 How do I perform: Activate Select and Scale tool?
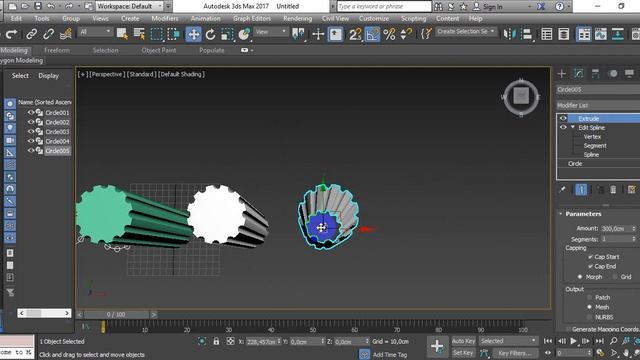(x=227, y=34)
